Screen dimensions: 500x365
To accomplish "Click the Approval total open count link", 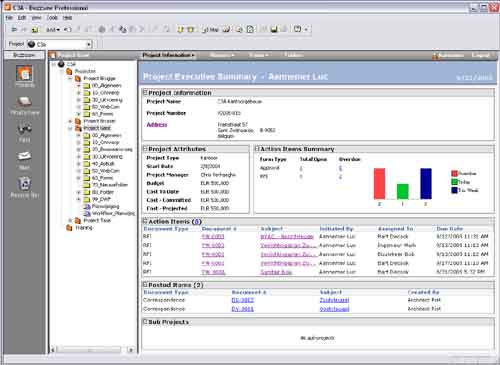I will tap(301, 168).
